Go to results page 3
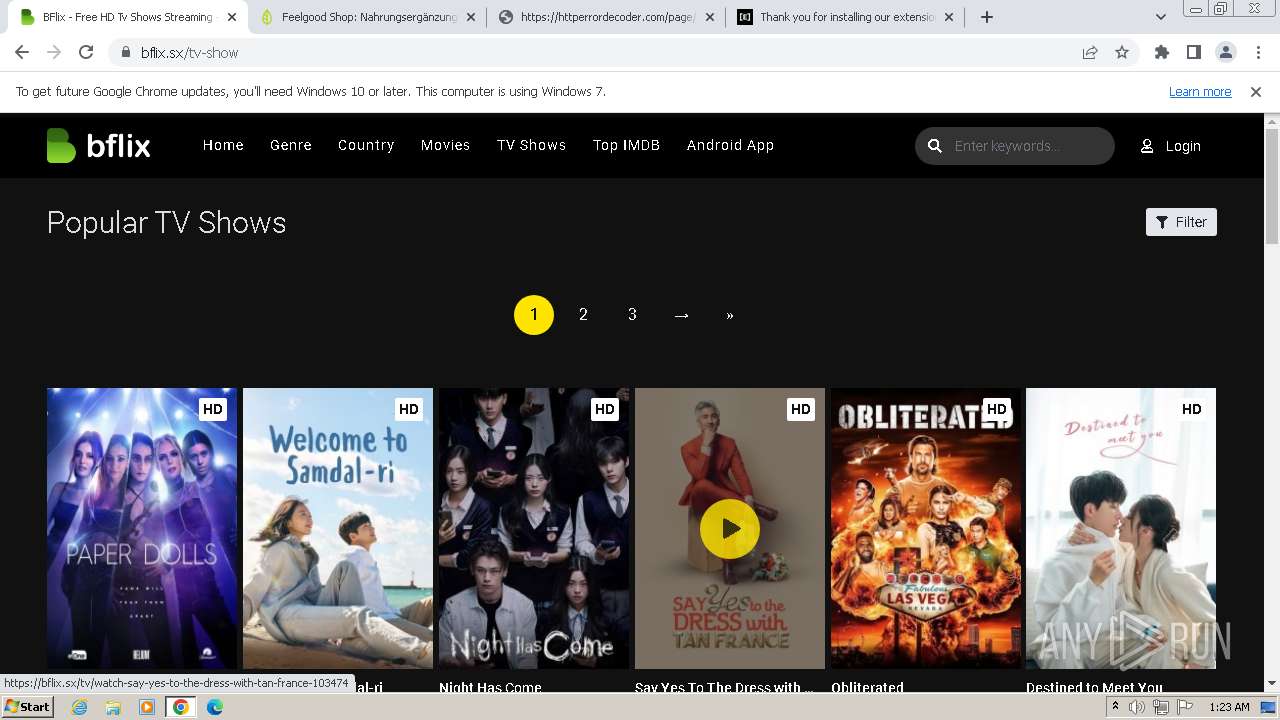1280x720 pixels. (x=632, y=315)
